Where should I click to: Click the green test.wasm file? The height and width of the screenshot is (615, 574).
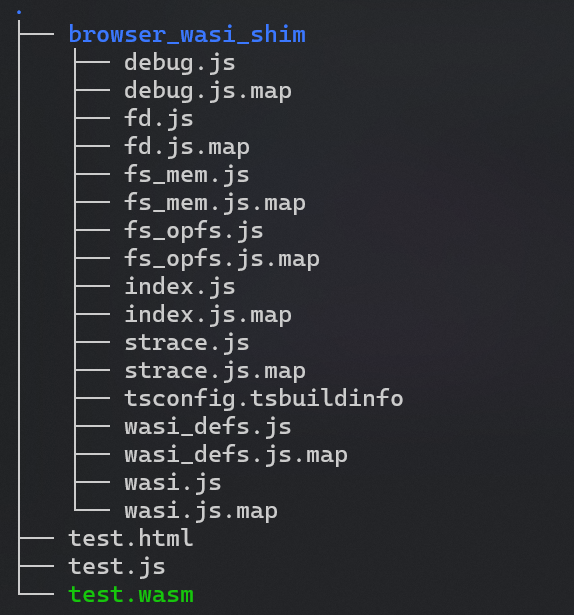coord(131,595)
